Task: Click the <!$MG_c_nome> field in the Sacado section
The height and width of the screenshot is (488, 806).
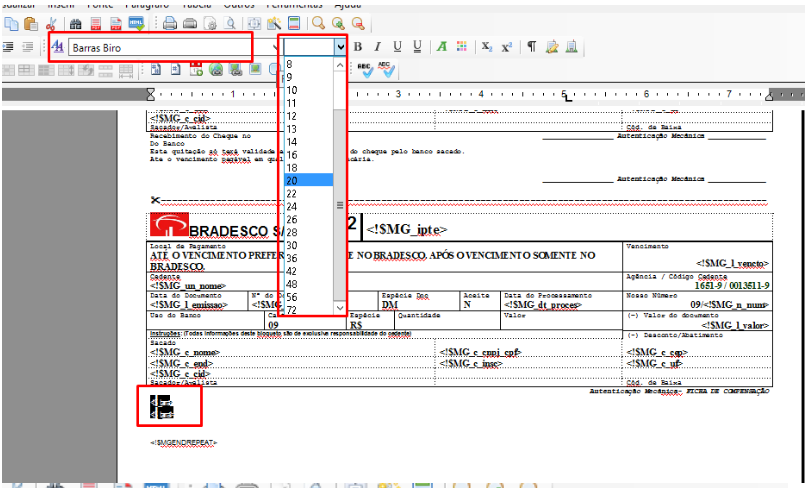Action: tap(185, 352)
